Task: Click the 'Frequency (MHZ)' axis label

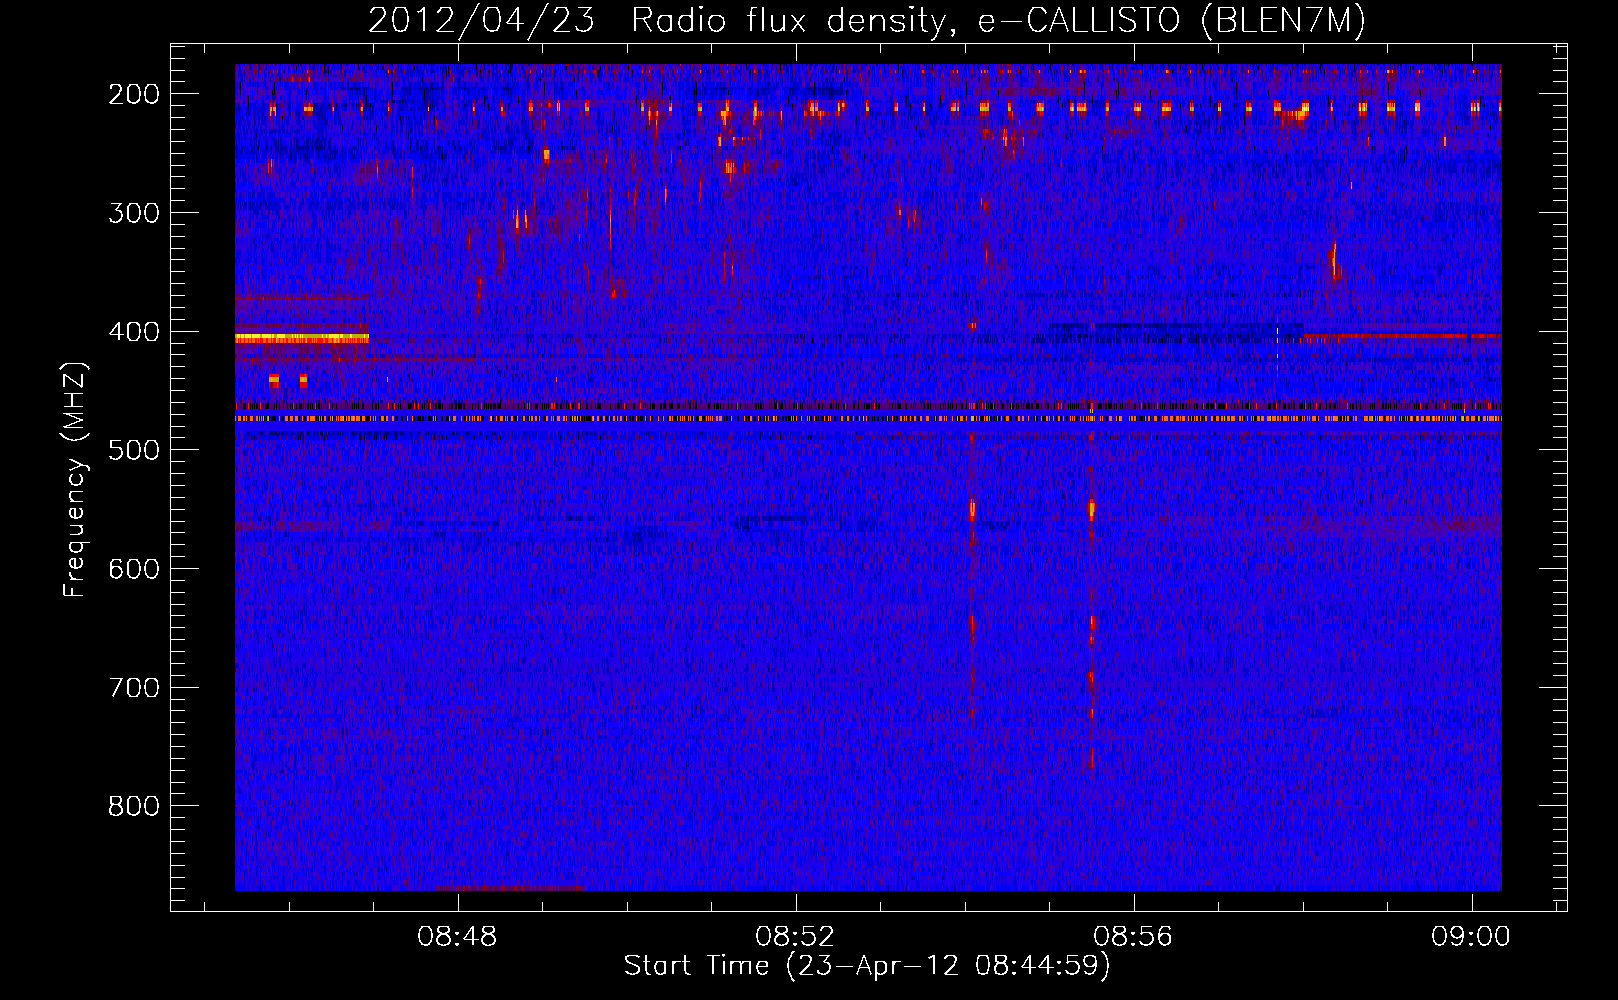Action: point(75,479)
